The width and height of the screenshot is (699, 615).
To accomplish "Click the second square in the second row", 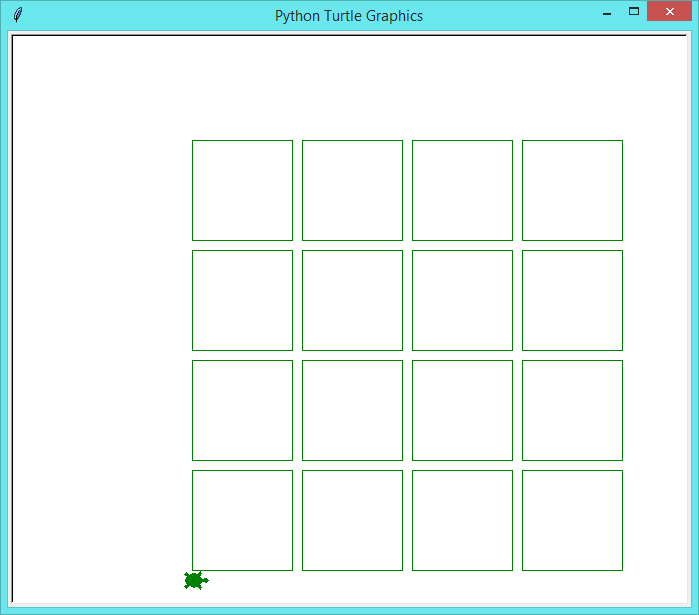I will point(352,300).
